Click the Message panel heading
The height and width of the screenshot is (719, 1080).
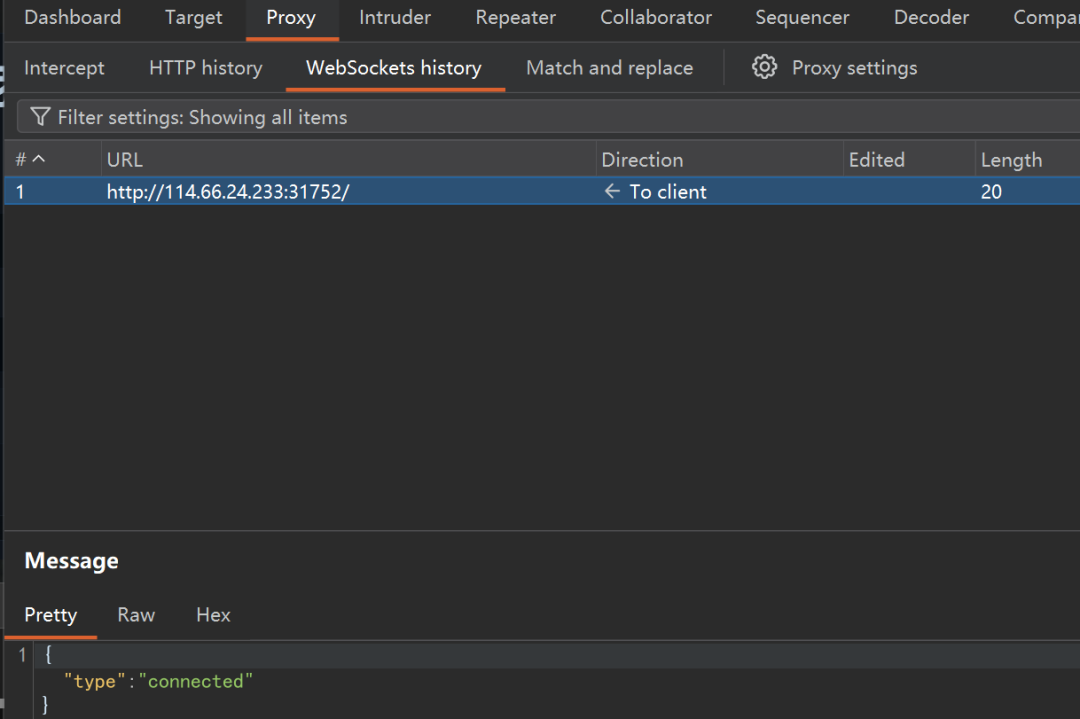(x=72, y=561)
